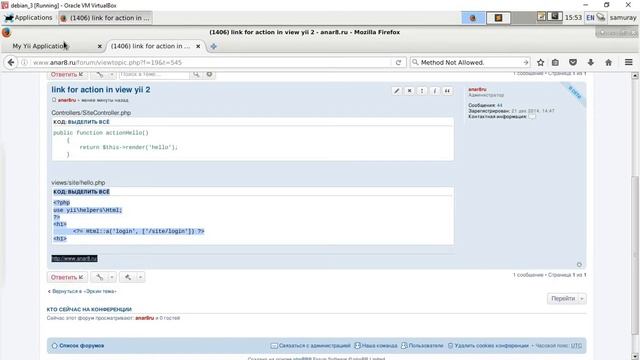Bookmark this page with the star icon
Screen dimensions: 640x360
click(540, 62)
